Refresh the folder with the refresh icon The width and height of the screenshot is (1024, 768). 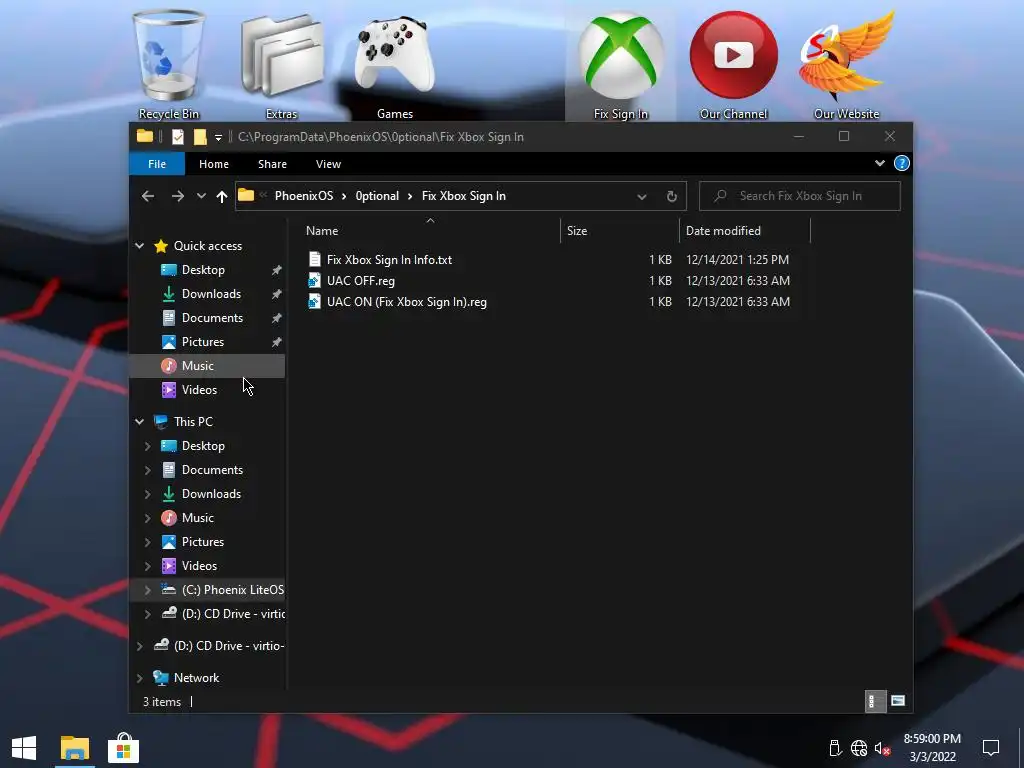(671, 196)
